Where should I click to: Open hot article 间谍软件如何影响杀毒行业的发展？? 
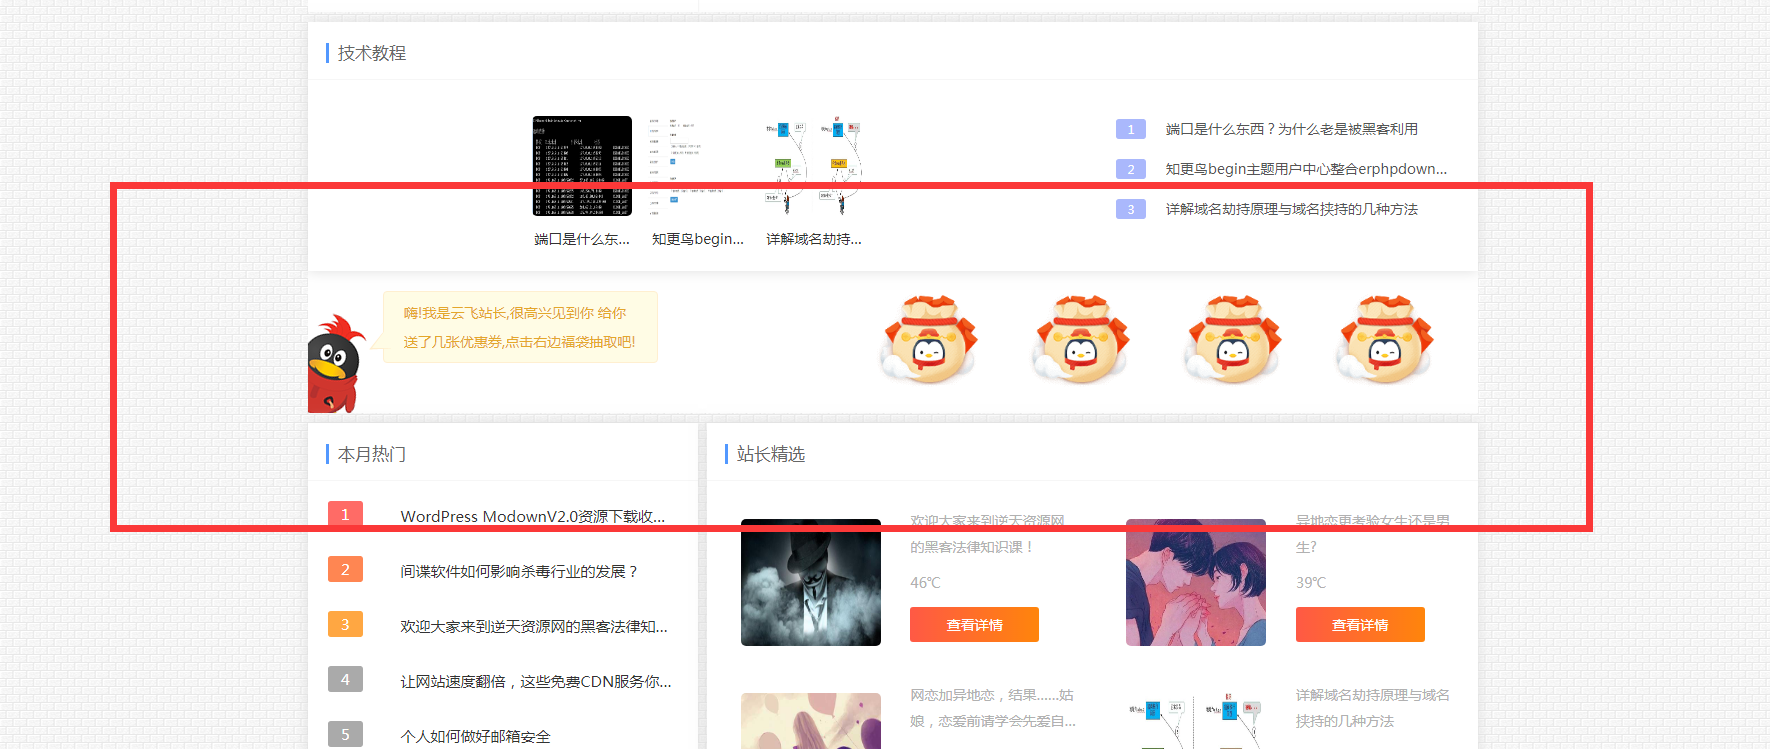point(519,572)
